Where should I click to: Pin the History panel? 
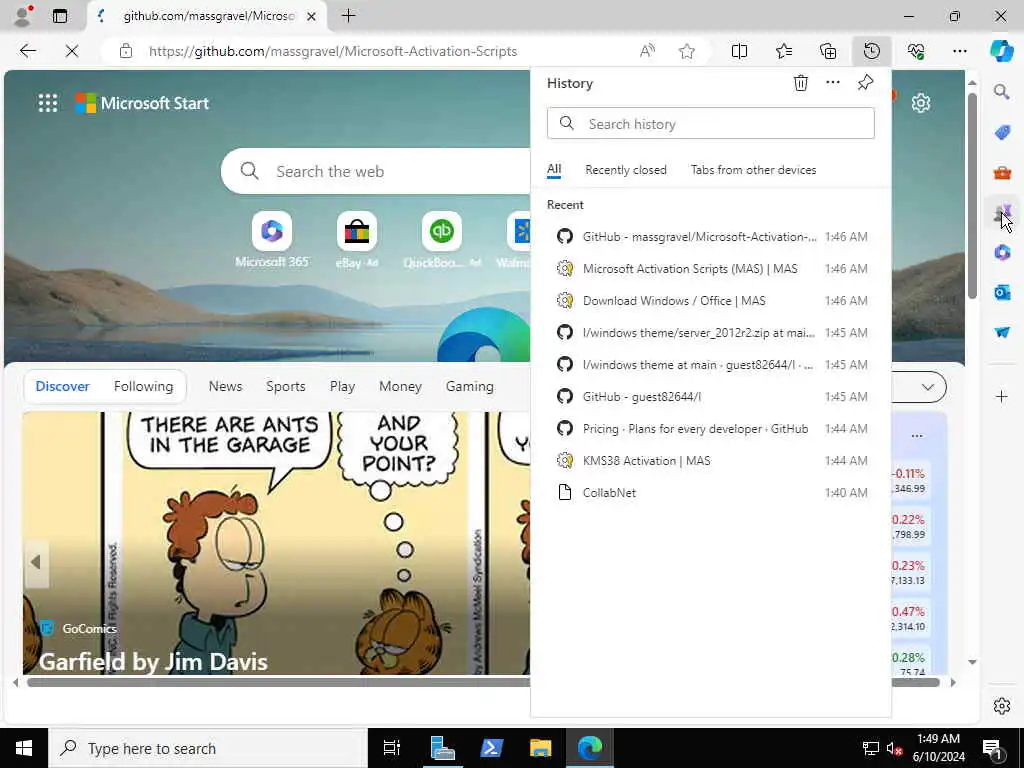click(x=865, y=82)
